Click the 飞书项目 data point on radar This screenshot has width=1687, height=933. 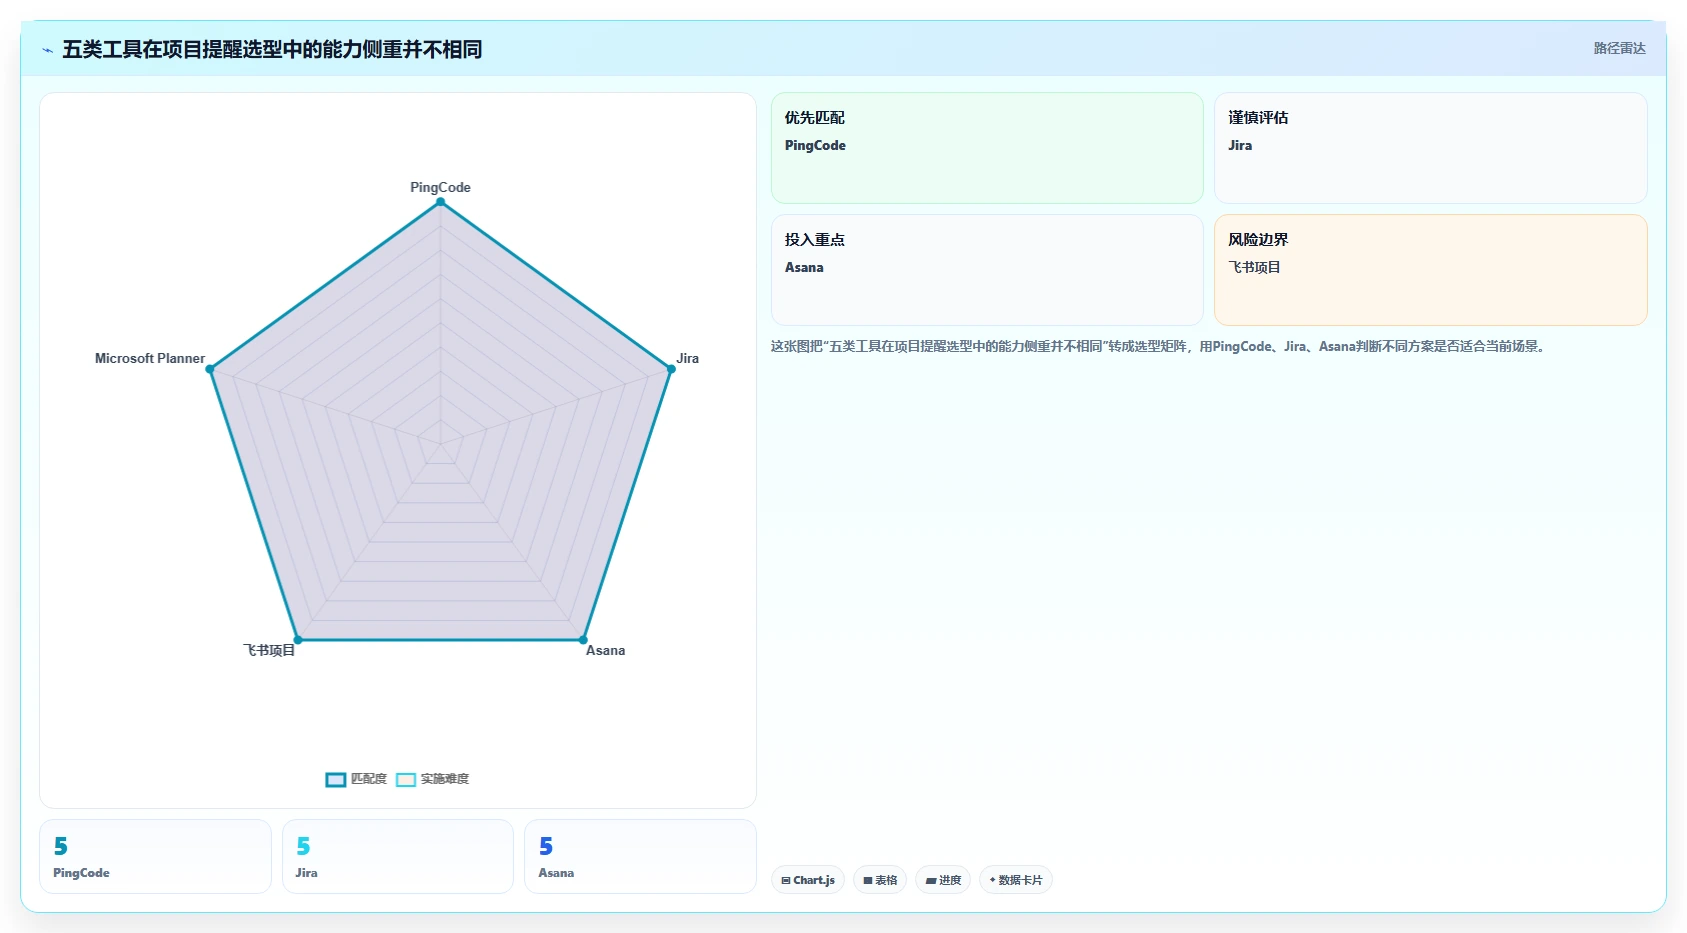coord(298,640)
